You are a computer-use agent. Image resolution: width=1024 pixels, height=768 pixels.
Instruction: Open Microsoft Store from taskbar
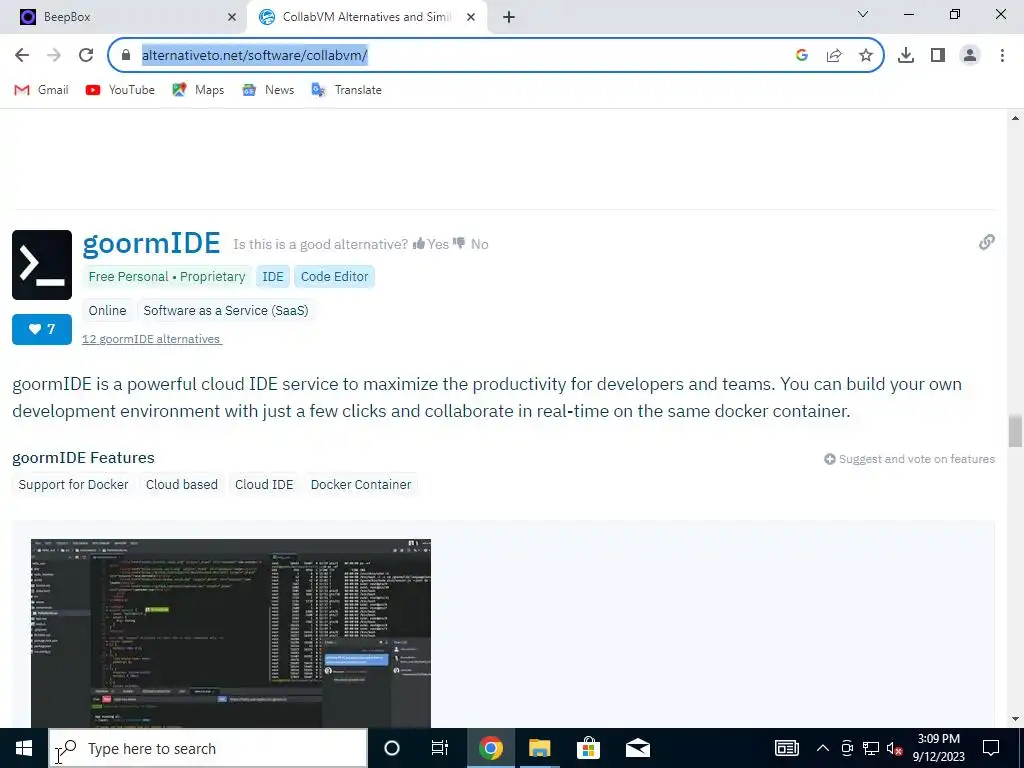click(588, 748)
